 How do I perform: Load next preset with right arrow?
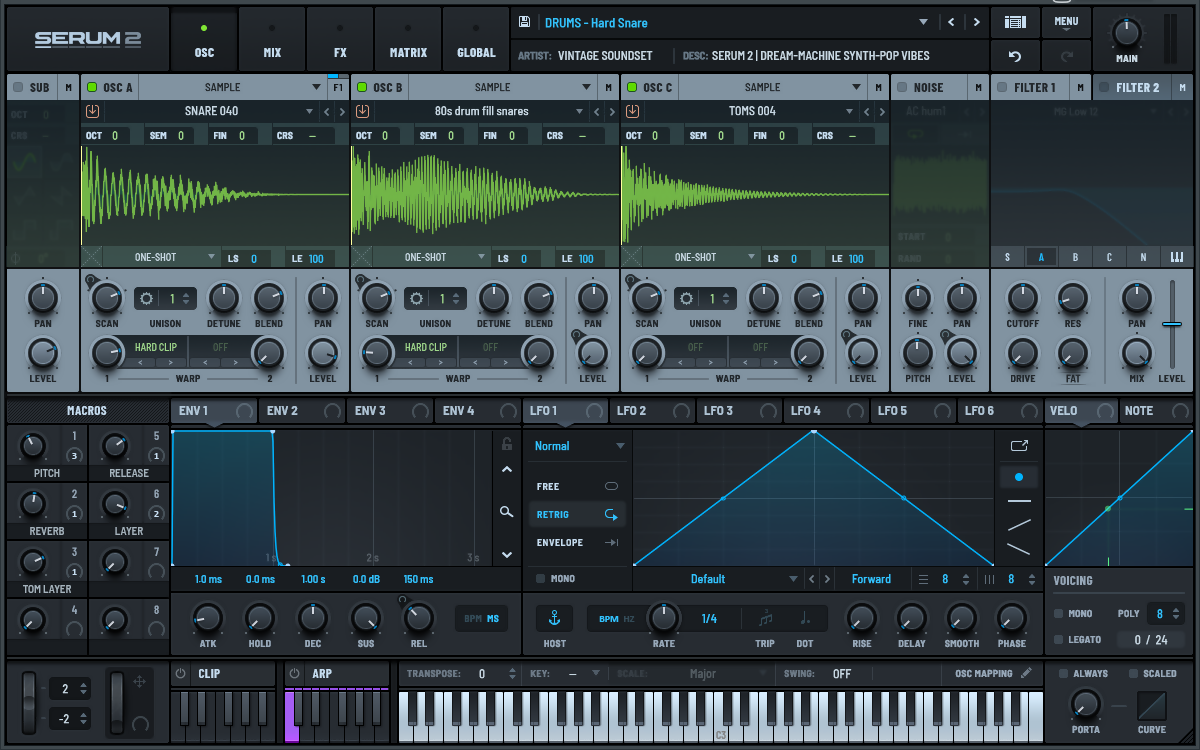[x=976, y=22]
